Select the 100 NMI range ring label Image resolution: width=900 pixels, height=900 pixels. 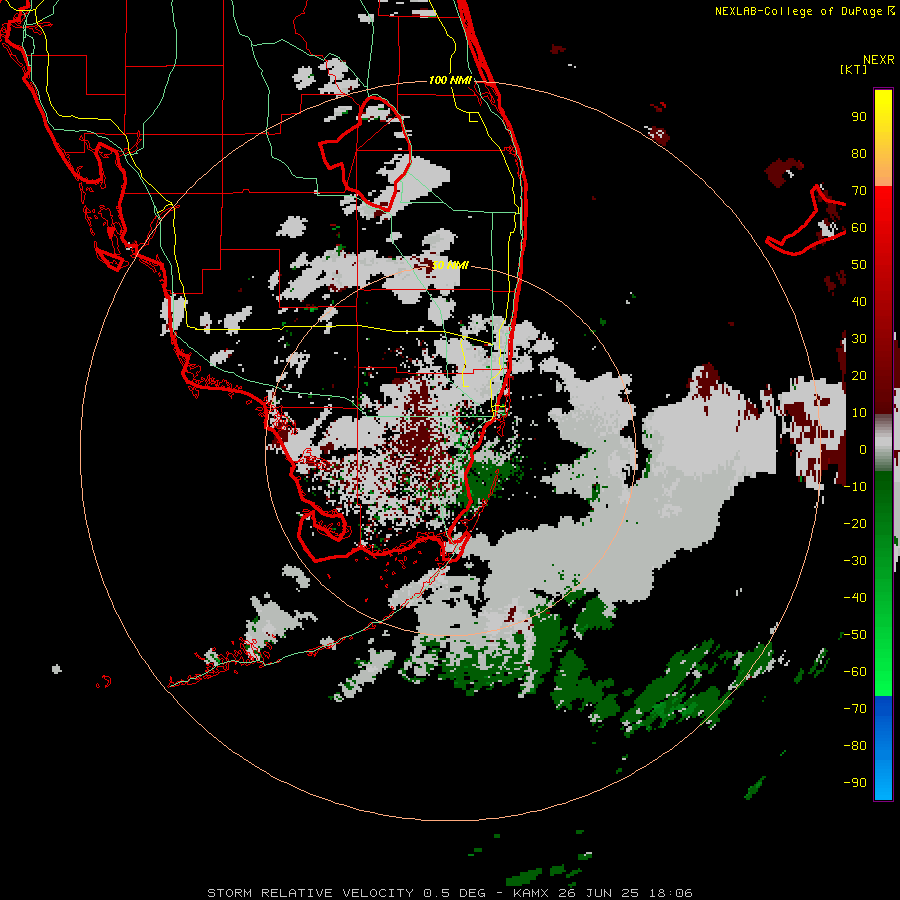point(450,80)
